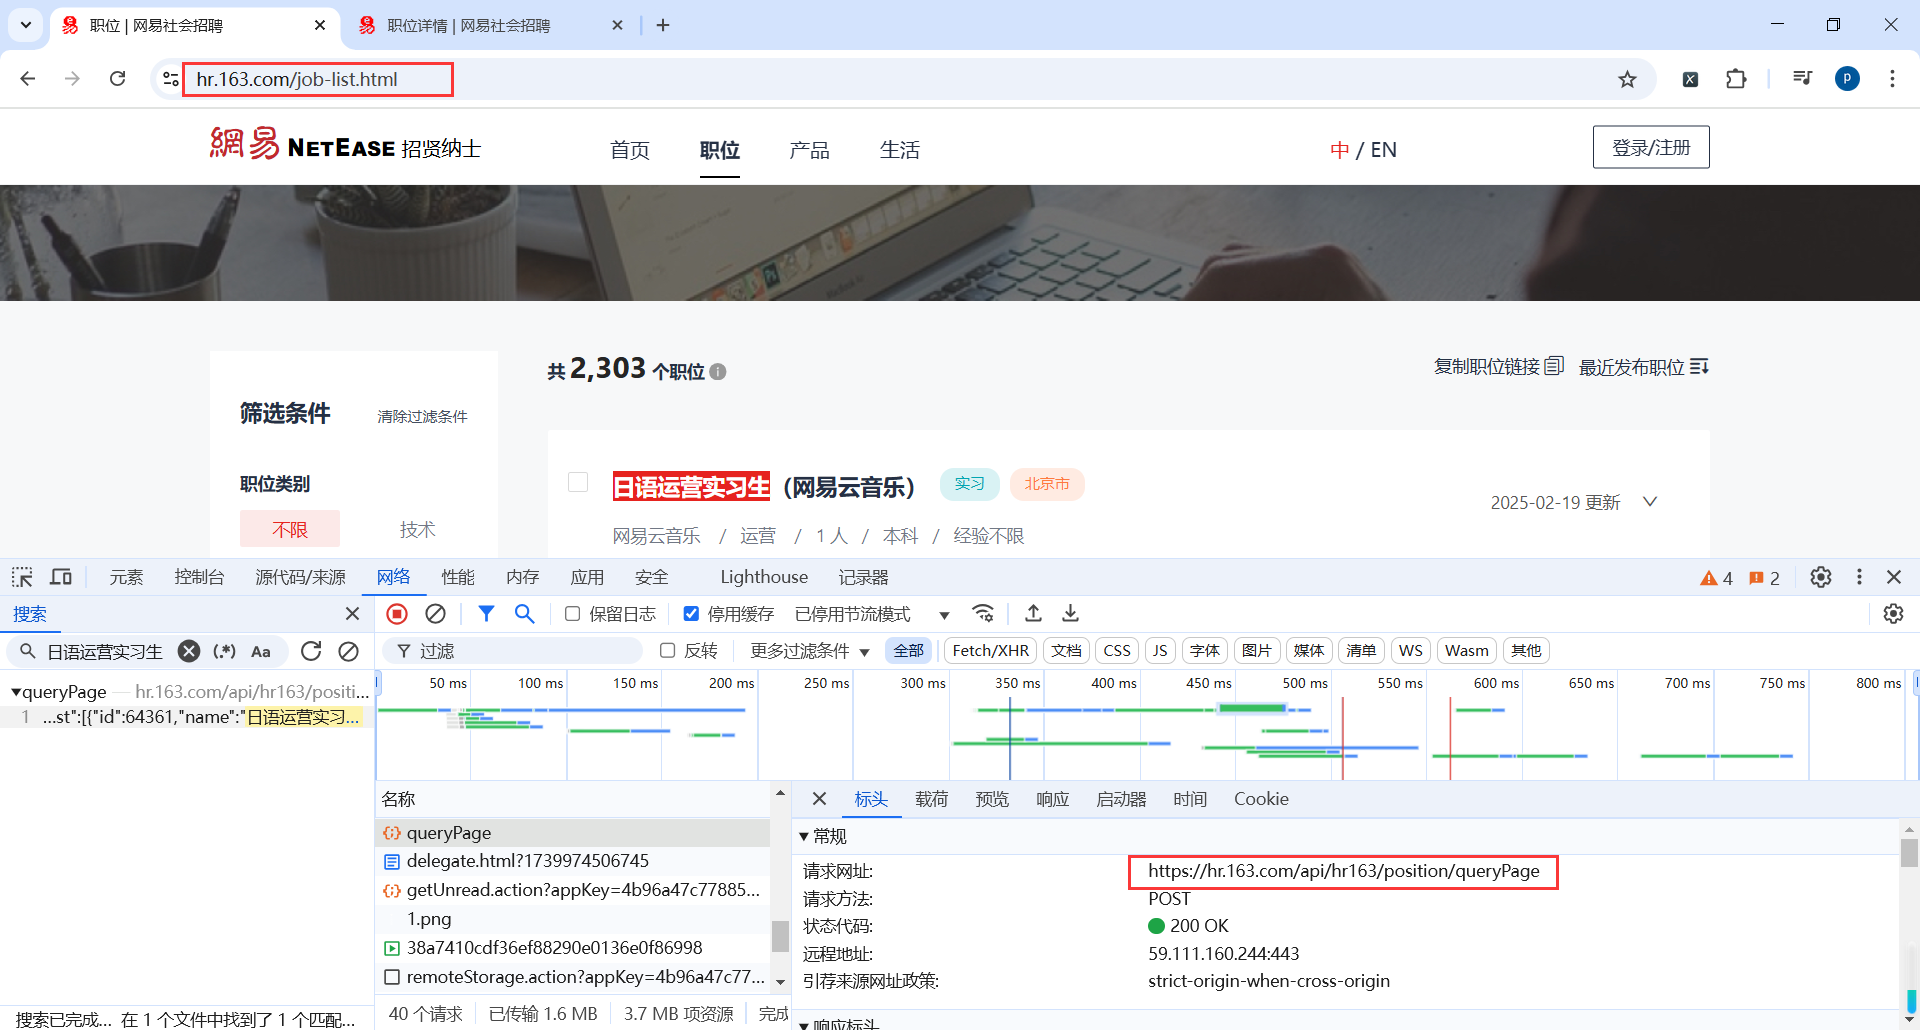Click 清除过滤条件 link
This screenshot has width=1920, height=1030.
[422, 416]
